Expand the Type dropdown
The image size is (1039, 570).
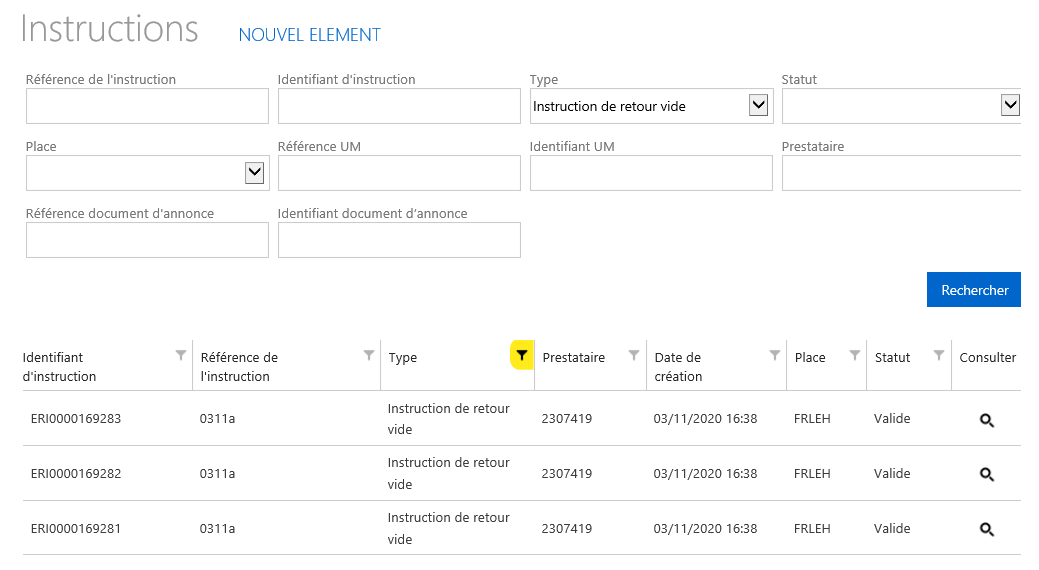(758, 105)
